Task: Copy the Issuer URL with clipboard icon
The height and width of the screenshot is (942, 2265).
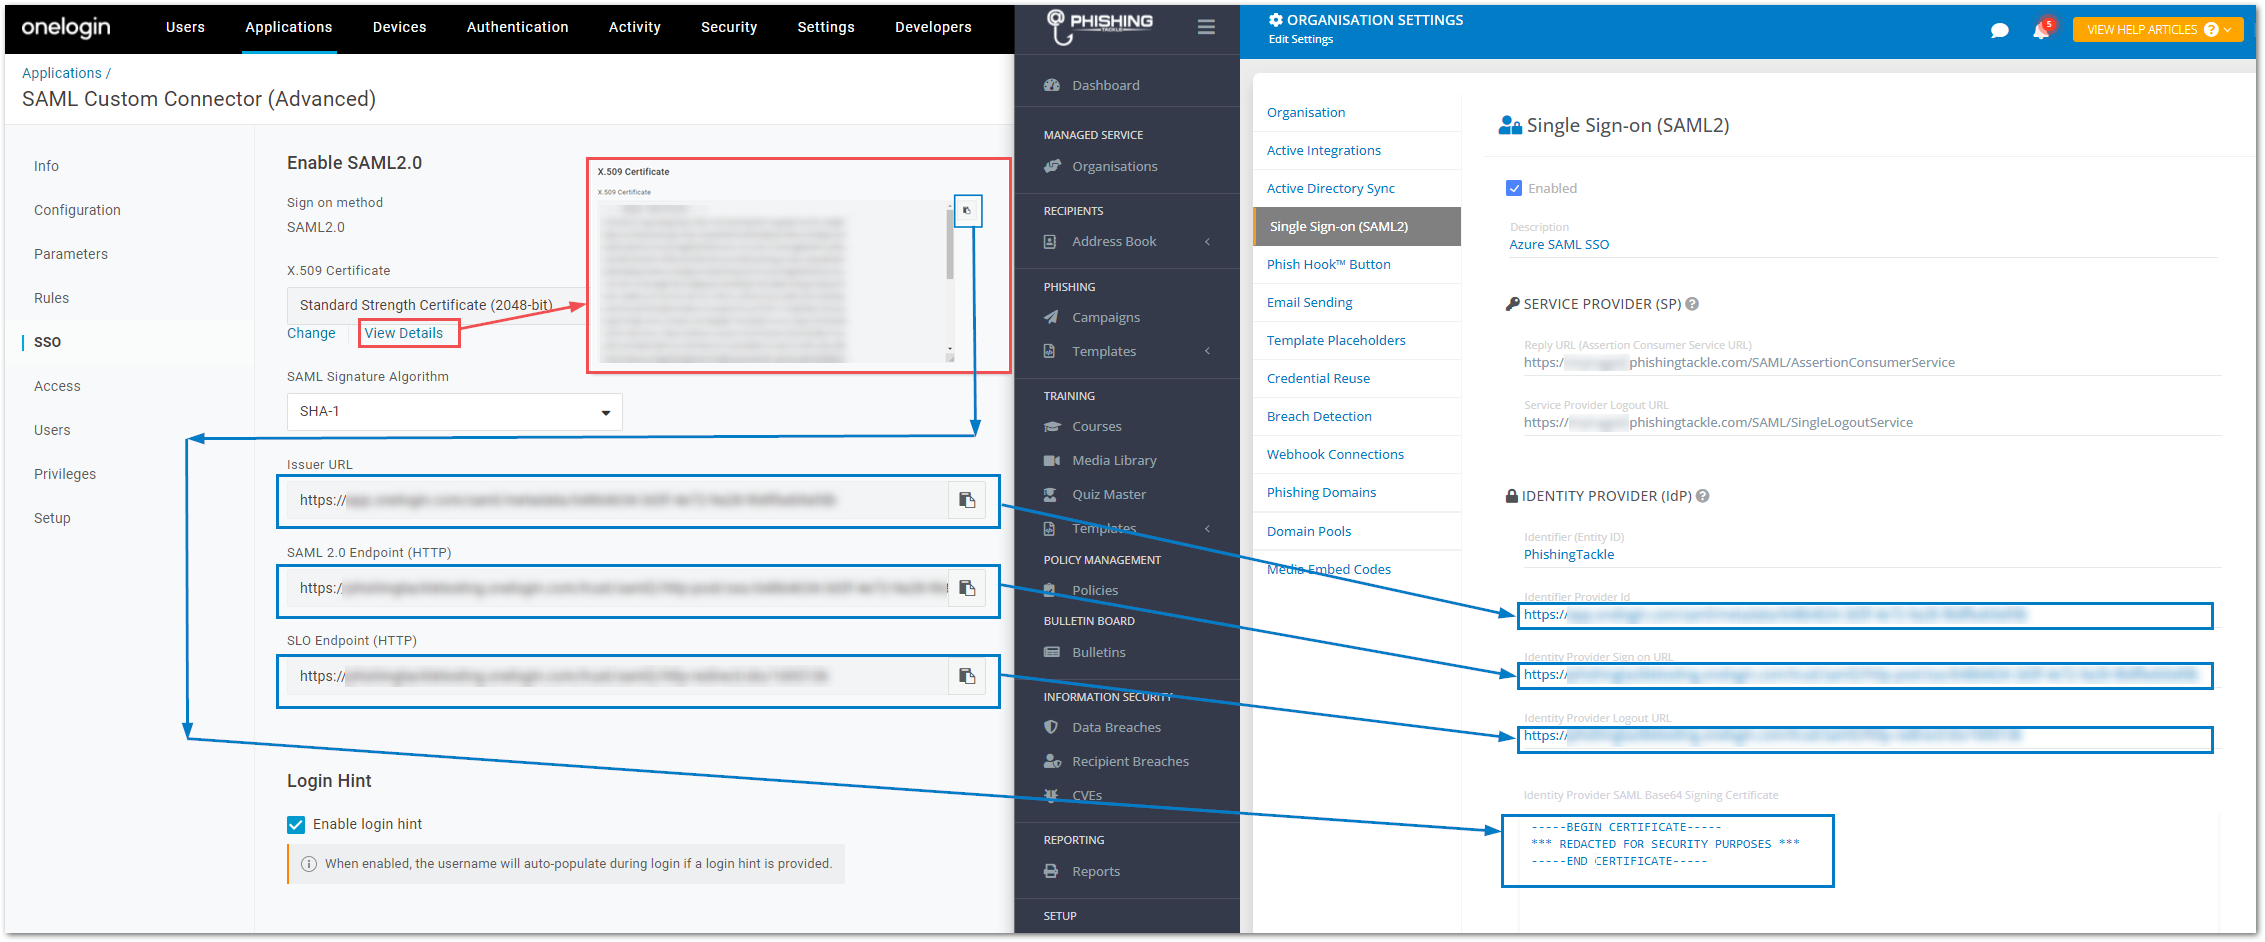Action: coord(966,500)
